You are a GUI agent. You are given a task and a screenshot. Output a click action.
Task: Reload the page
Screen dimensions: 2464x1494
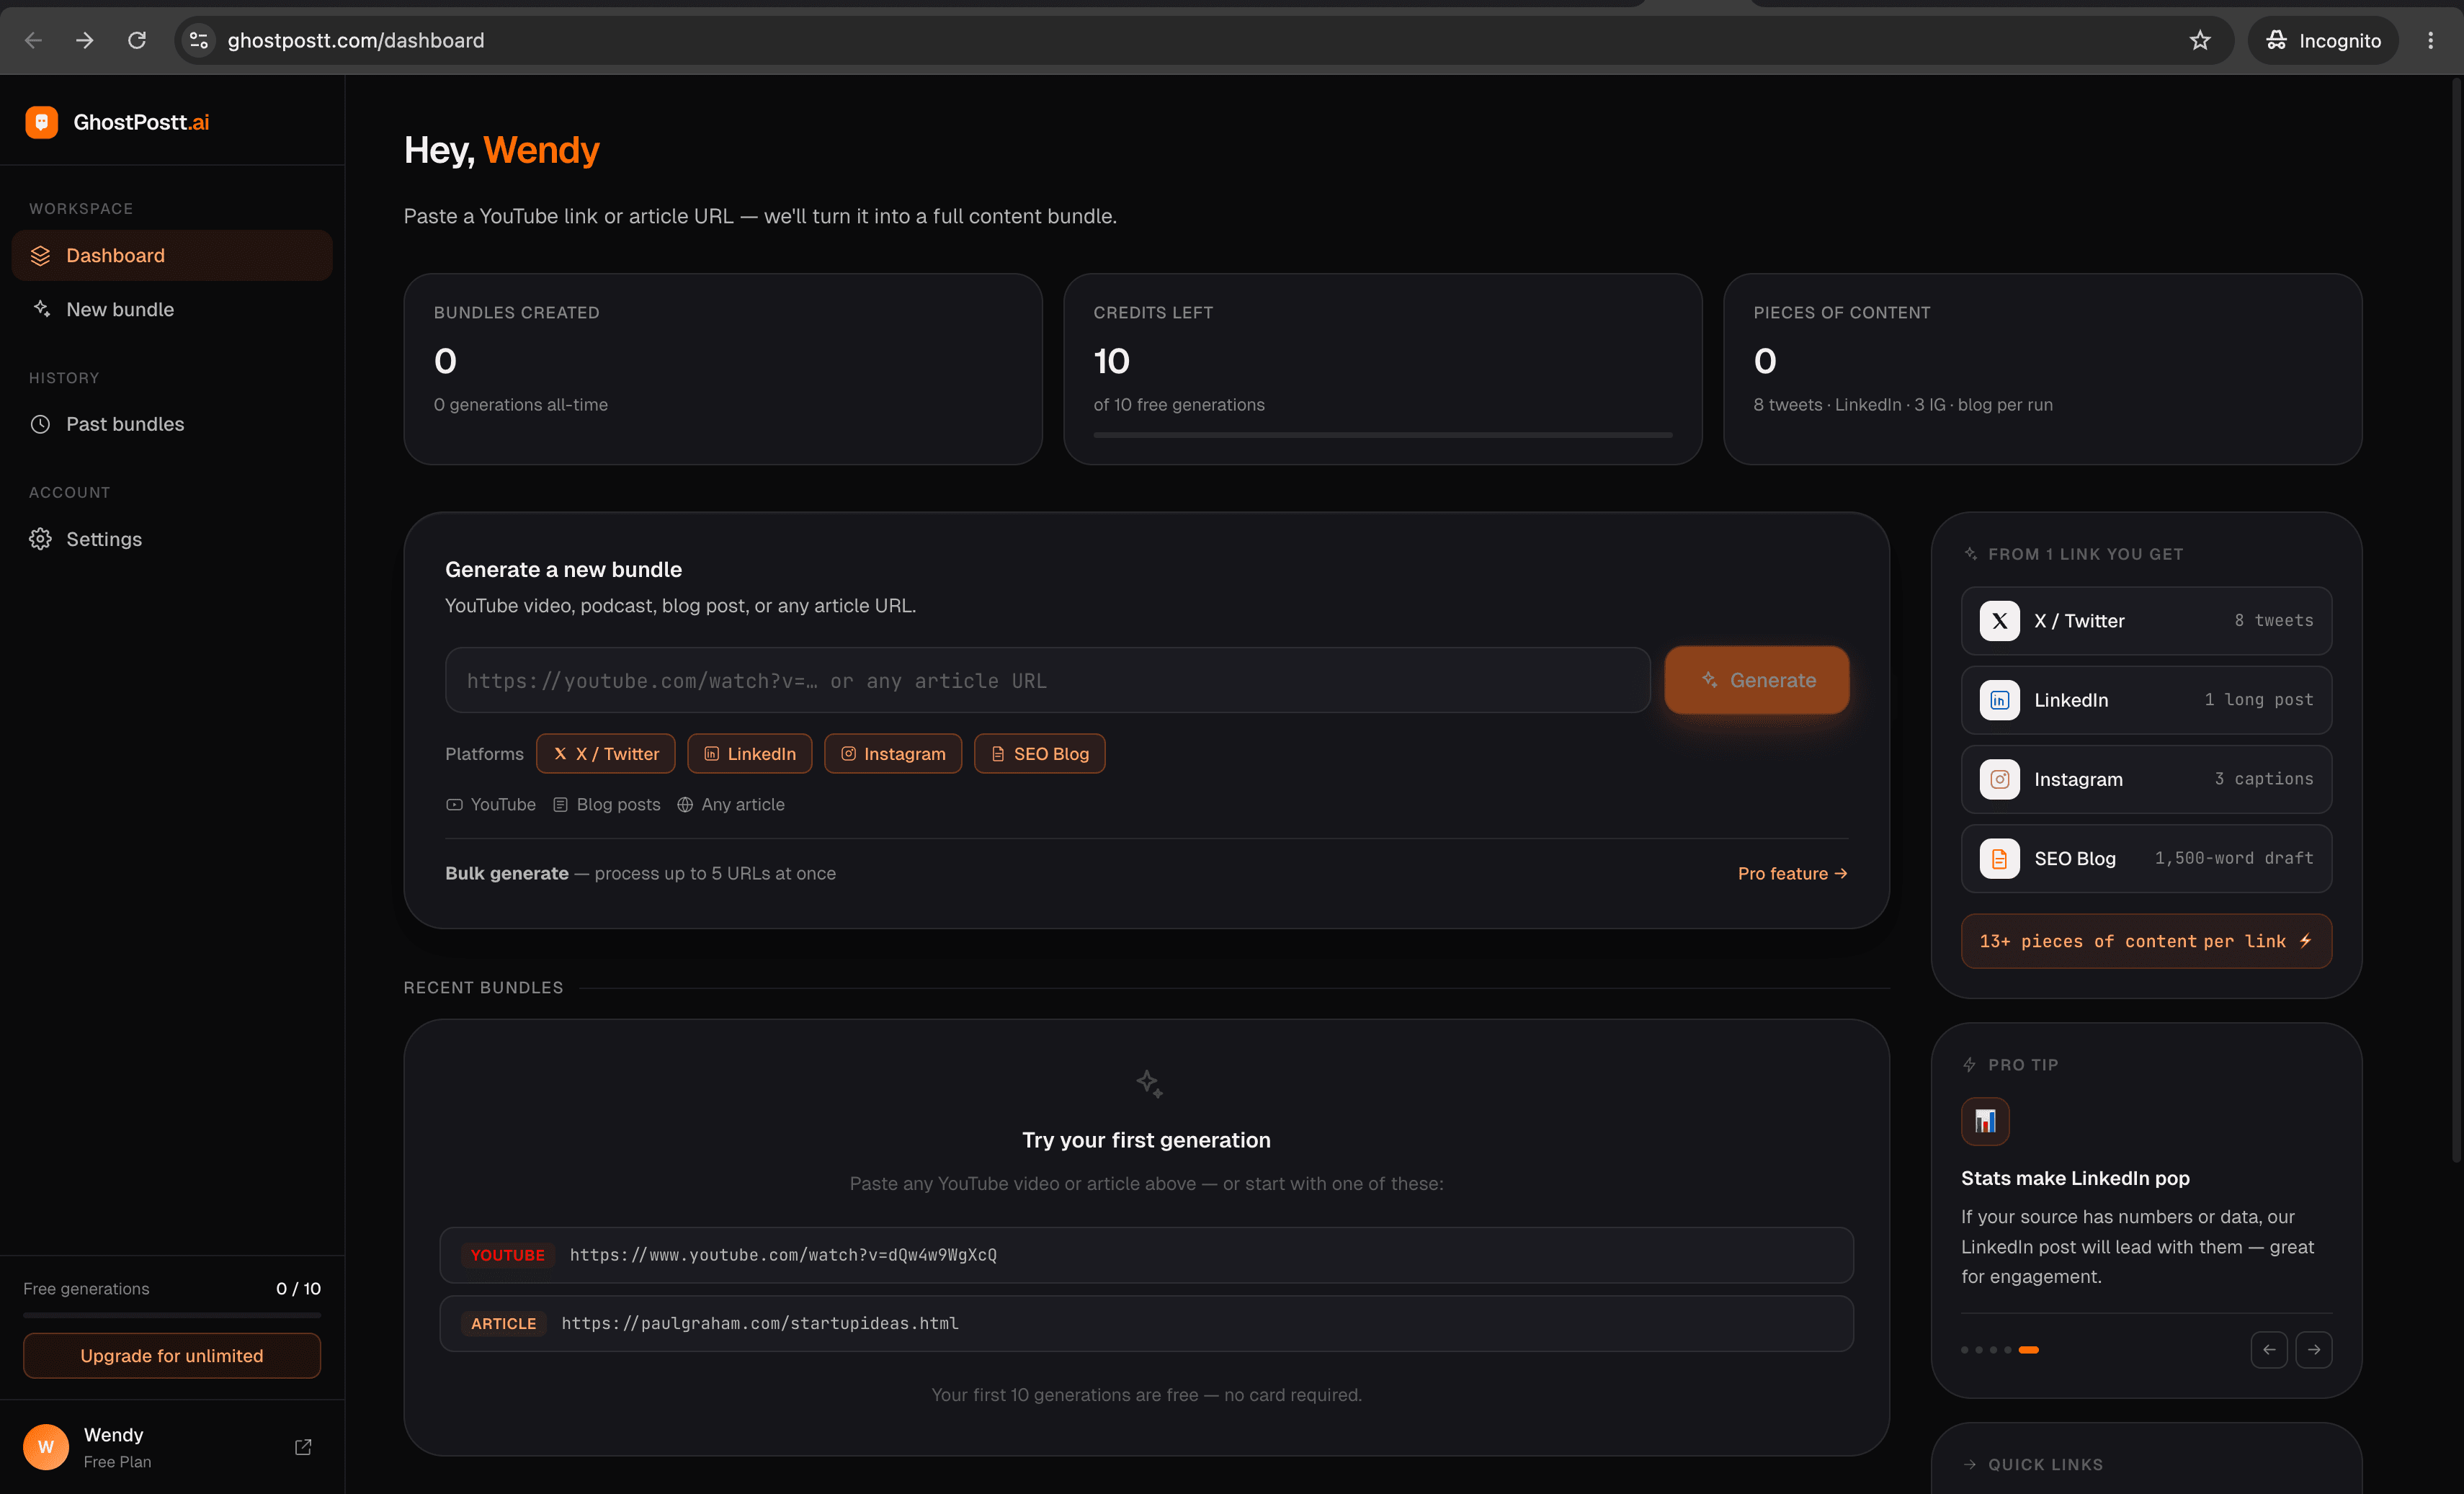click(137, 40)
